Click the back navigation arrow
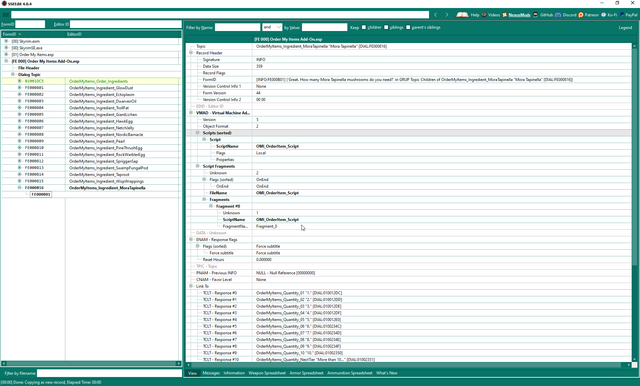 click(436, 15)
